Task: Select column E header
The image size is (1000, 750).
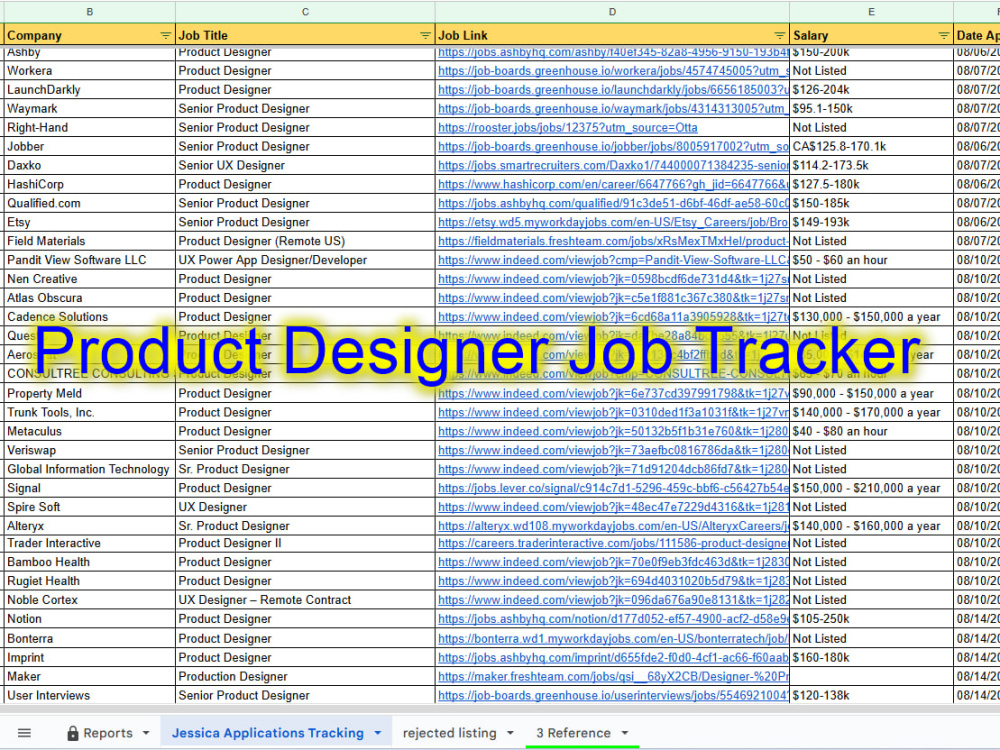Action: [871, 11]
